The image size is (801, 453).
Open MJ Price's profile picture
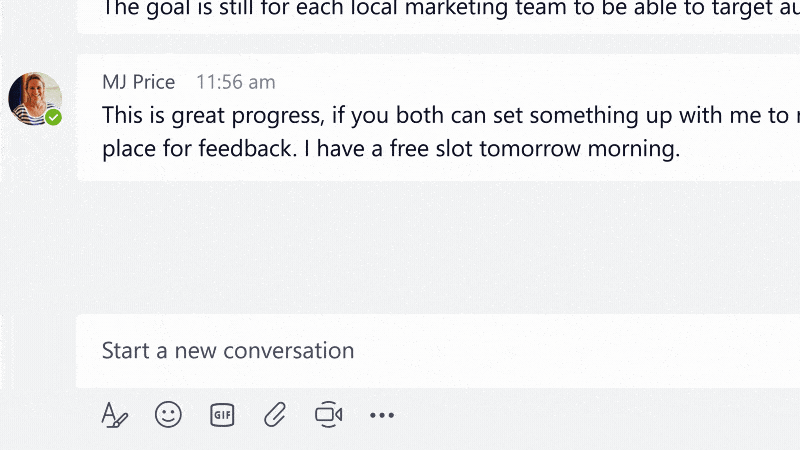tap(35, 99)
